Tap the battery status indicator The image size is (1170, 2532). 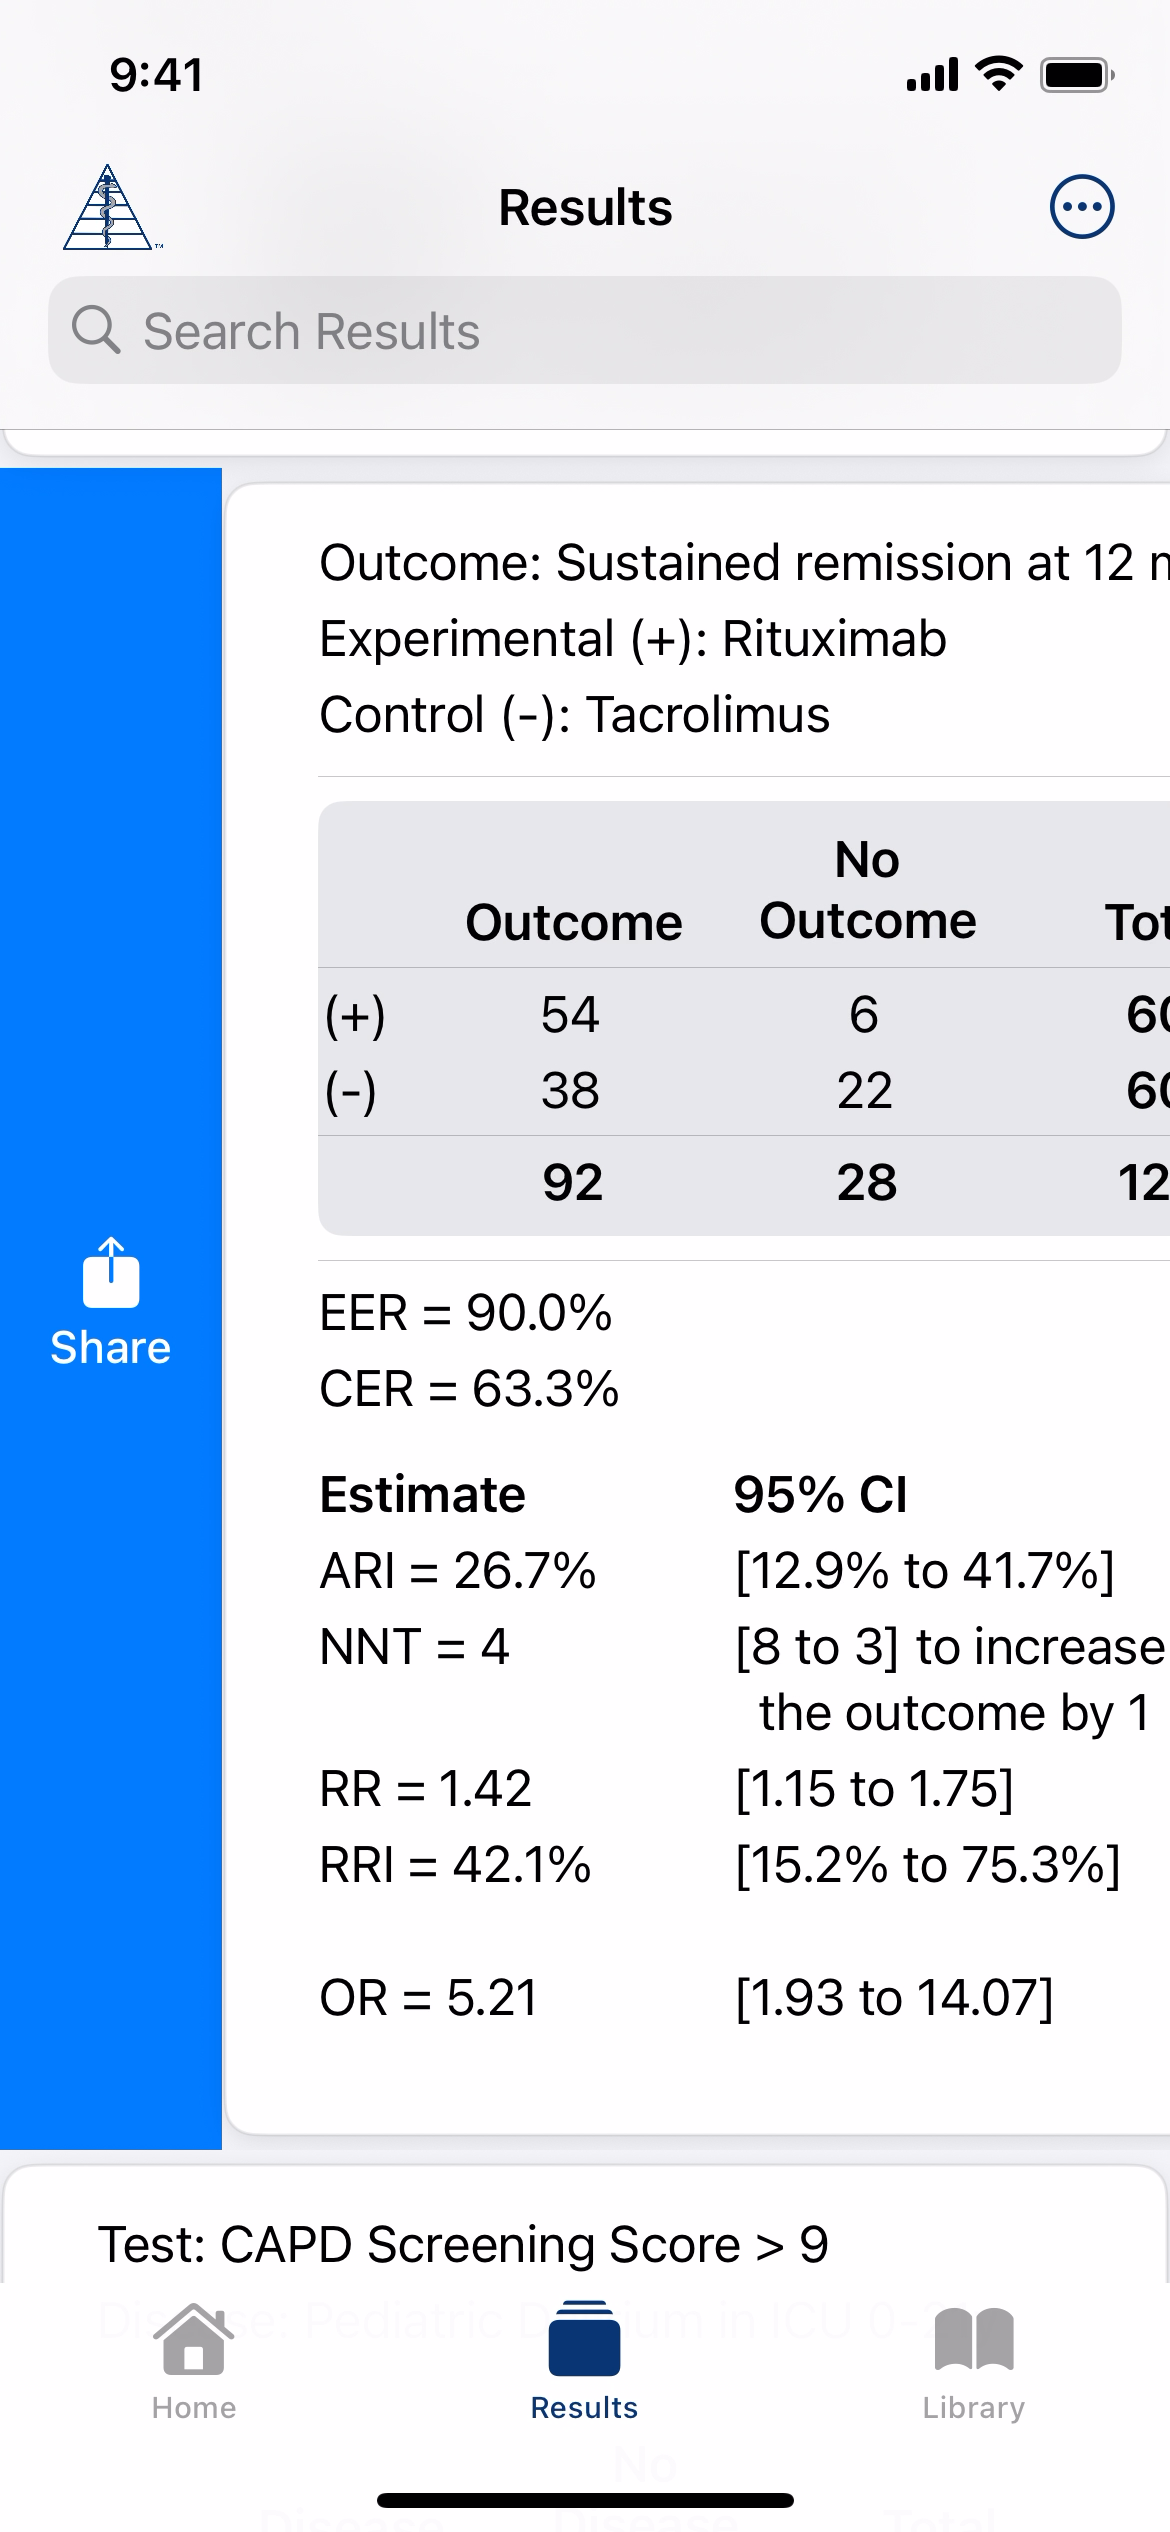click(1076, 75)
